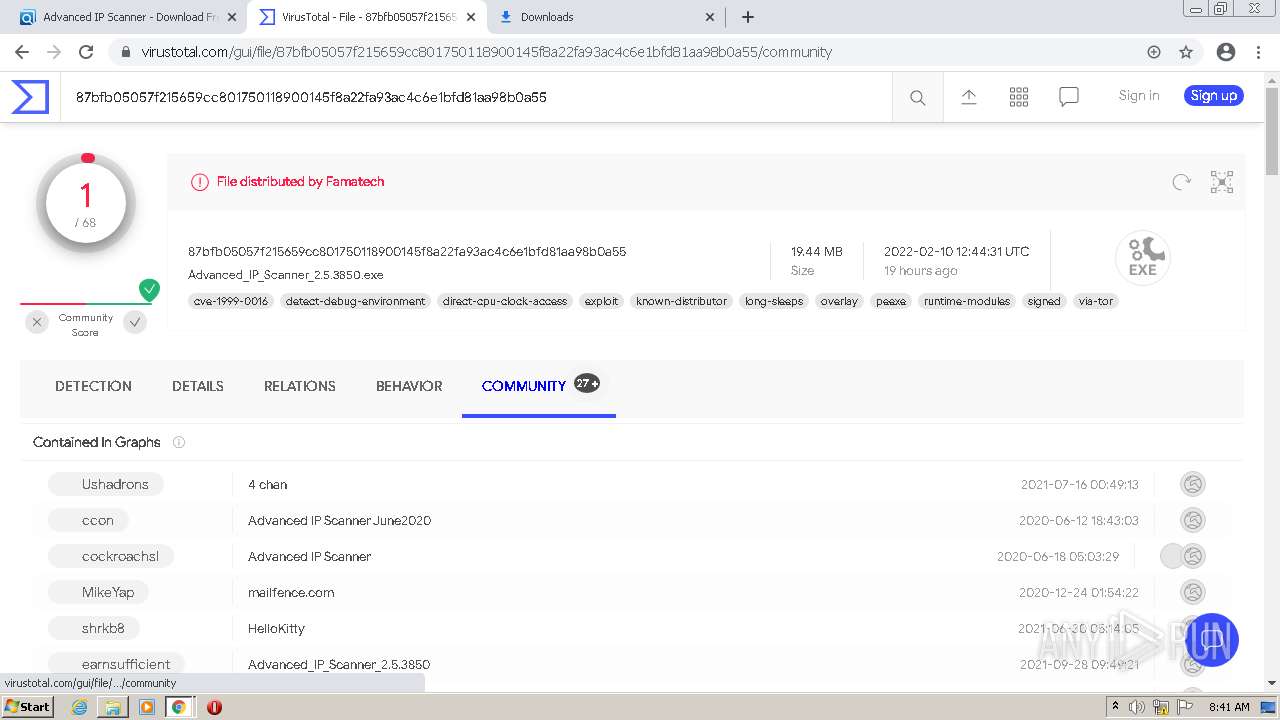Click the ccon user chip
The height and width of the screenshot is (720, 1280).
coord(88,520)
